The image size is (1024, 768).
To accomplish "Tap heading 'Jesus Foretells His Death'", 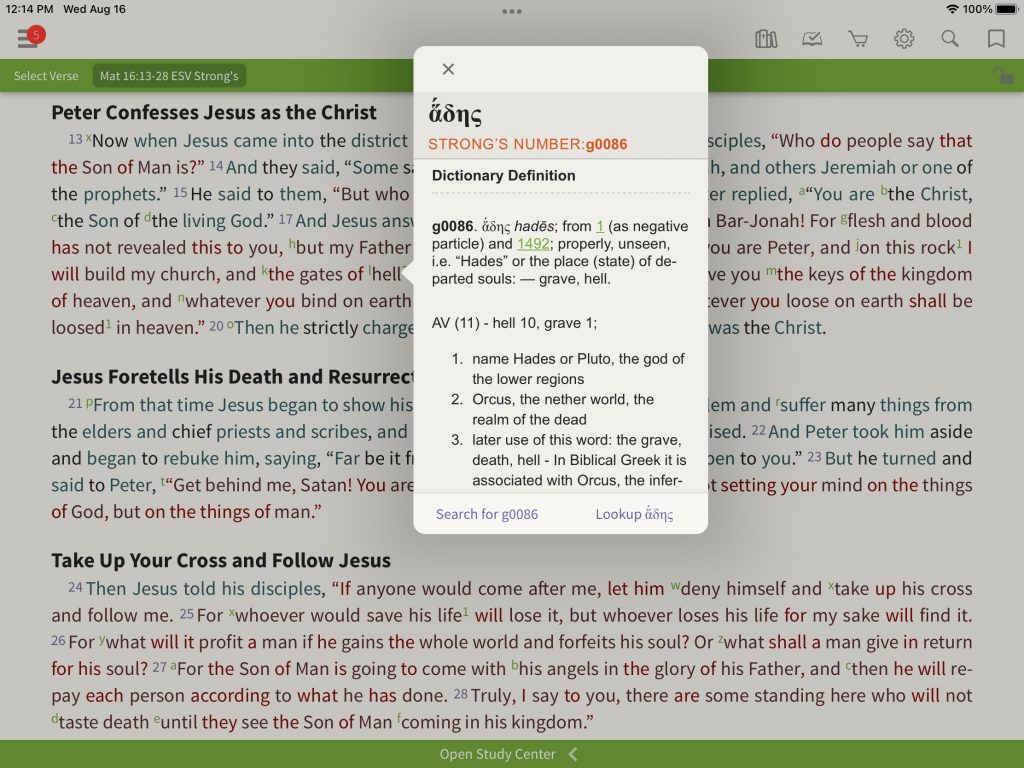I will (x=232, y=377).
